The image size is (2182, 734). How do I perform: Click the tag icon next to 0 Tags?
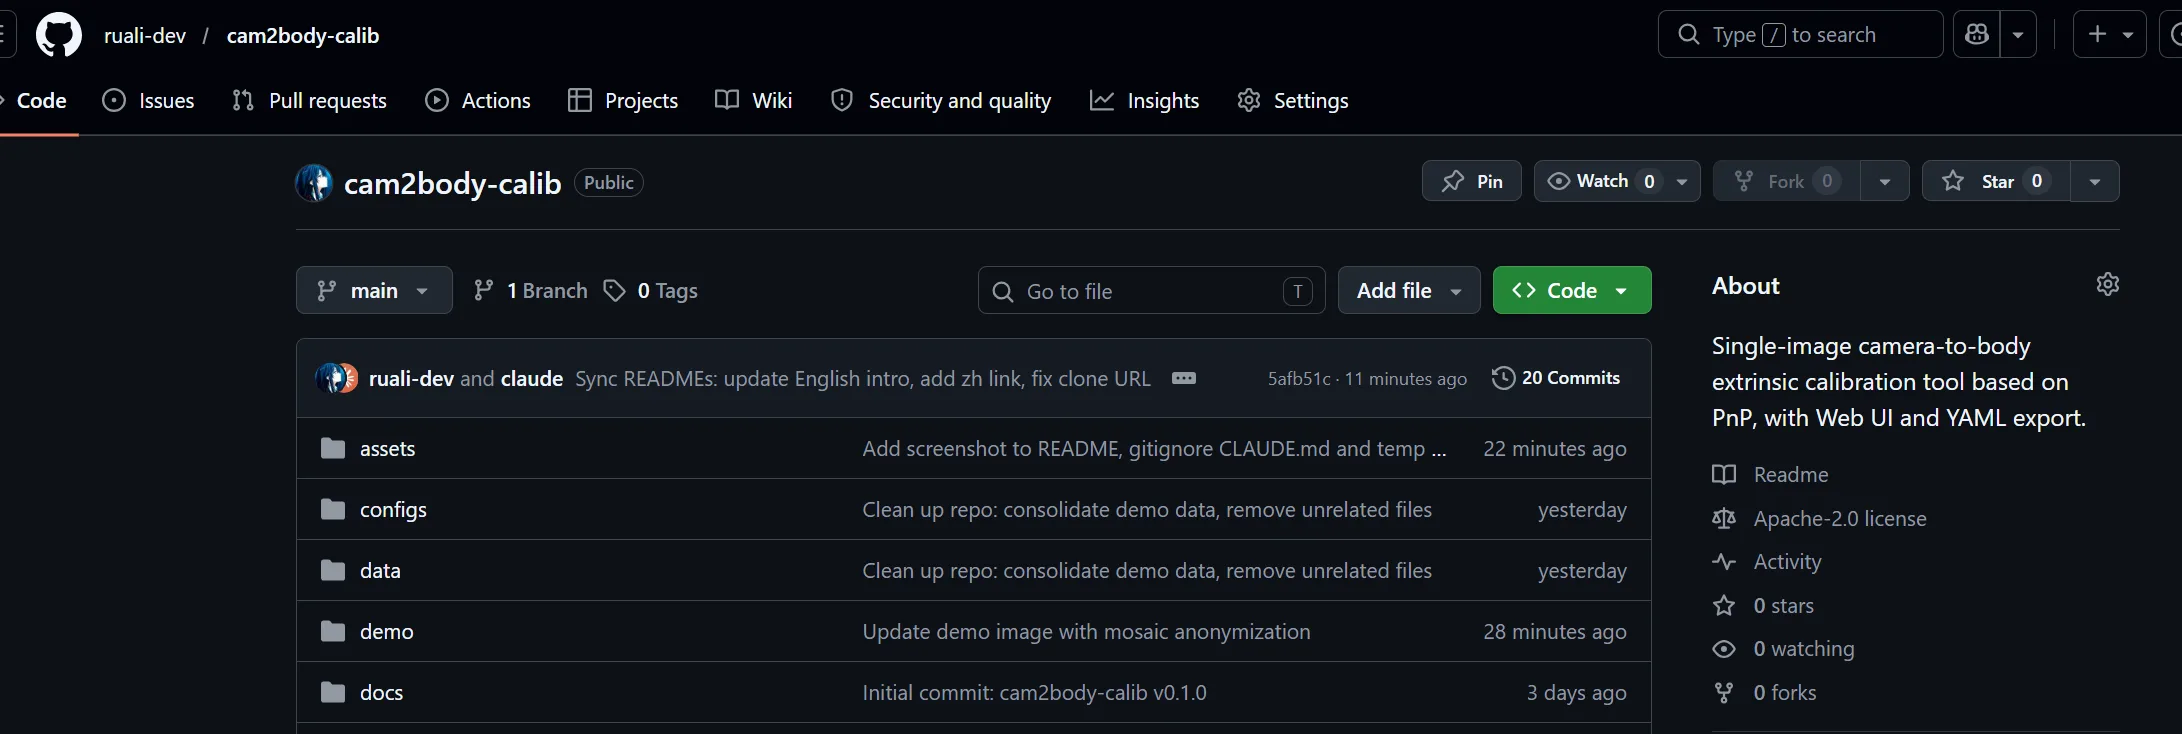tap(615, 290)
